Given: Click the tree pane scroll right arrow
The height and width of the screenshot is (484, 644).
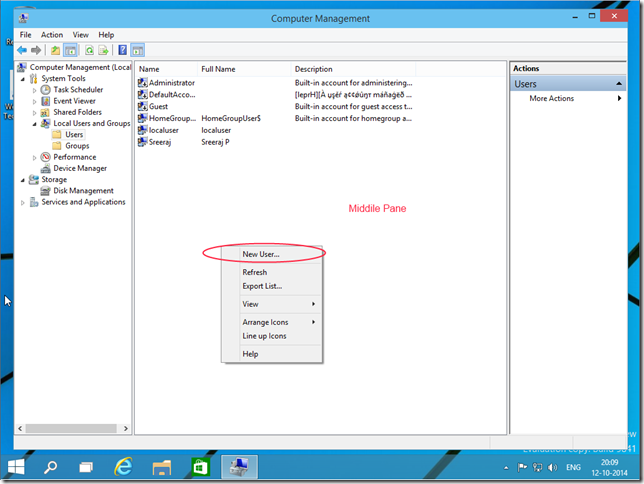Looking at the screenshot, I should pyautogui.click(x=126, y=429).
